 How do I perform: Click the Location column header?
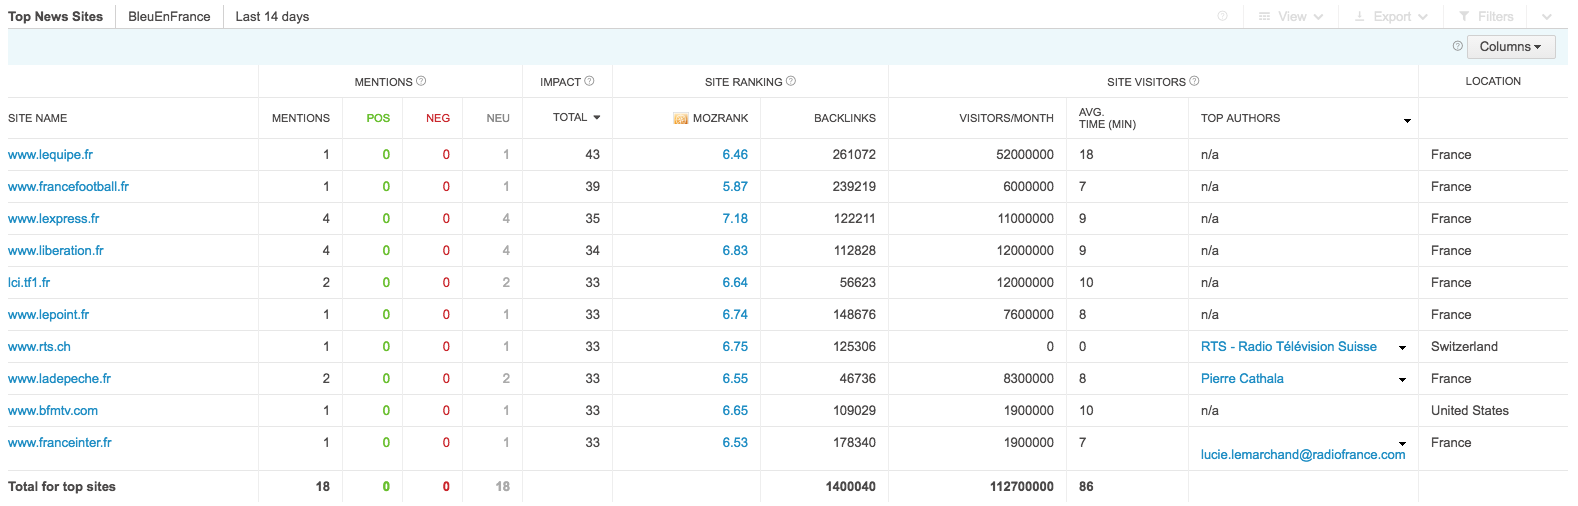pyautogui.click(x=1493, y=81)
